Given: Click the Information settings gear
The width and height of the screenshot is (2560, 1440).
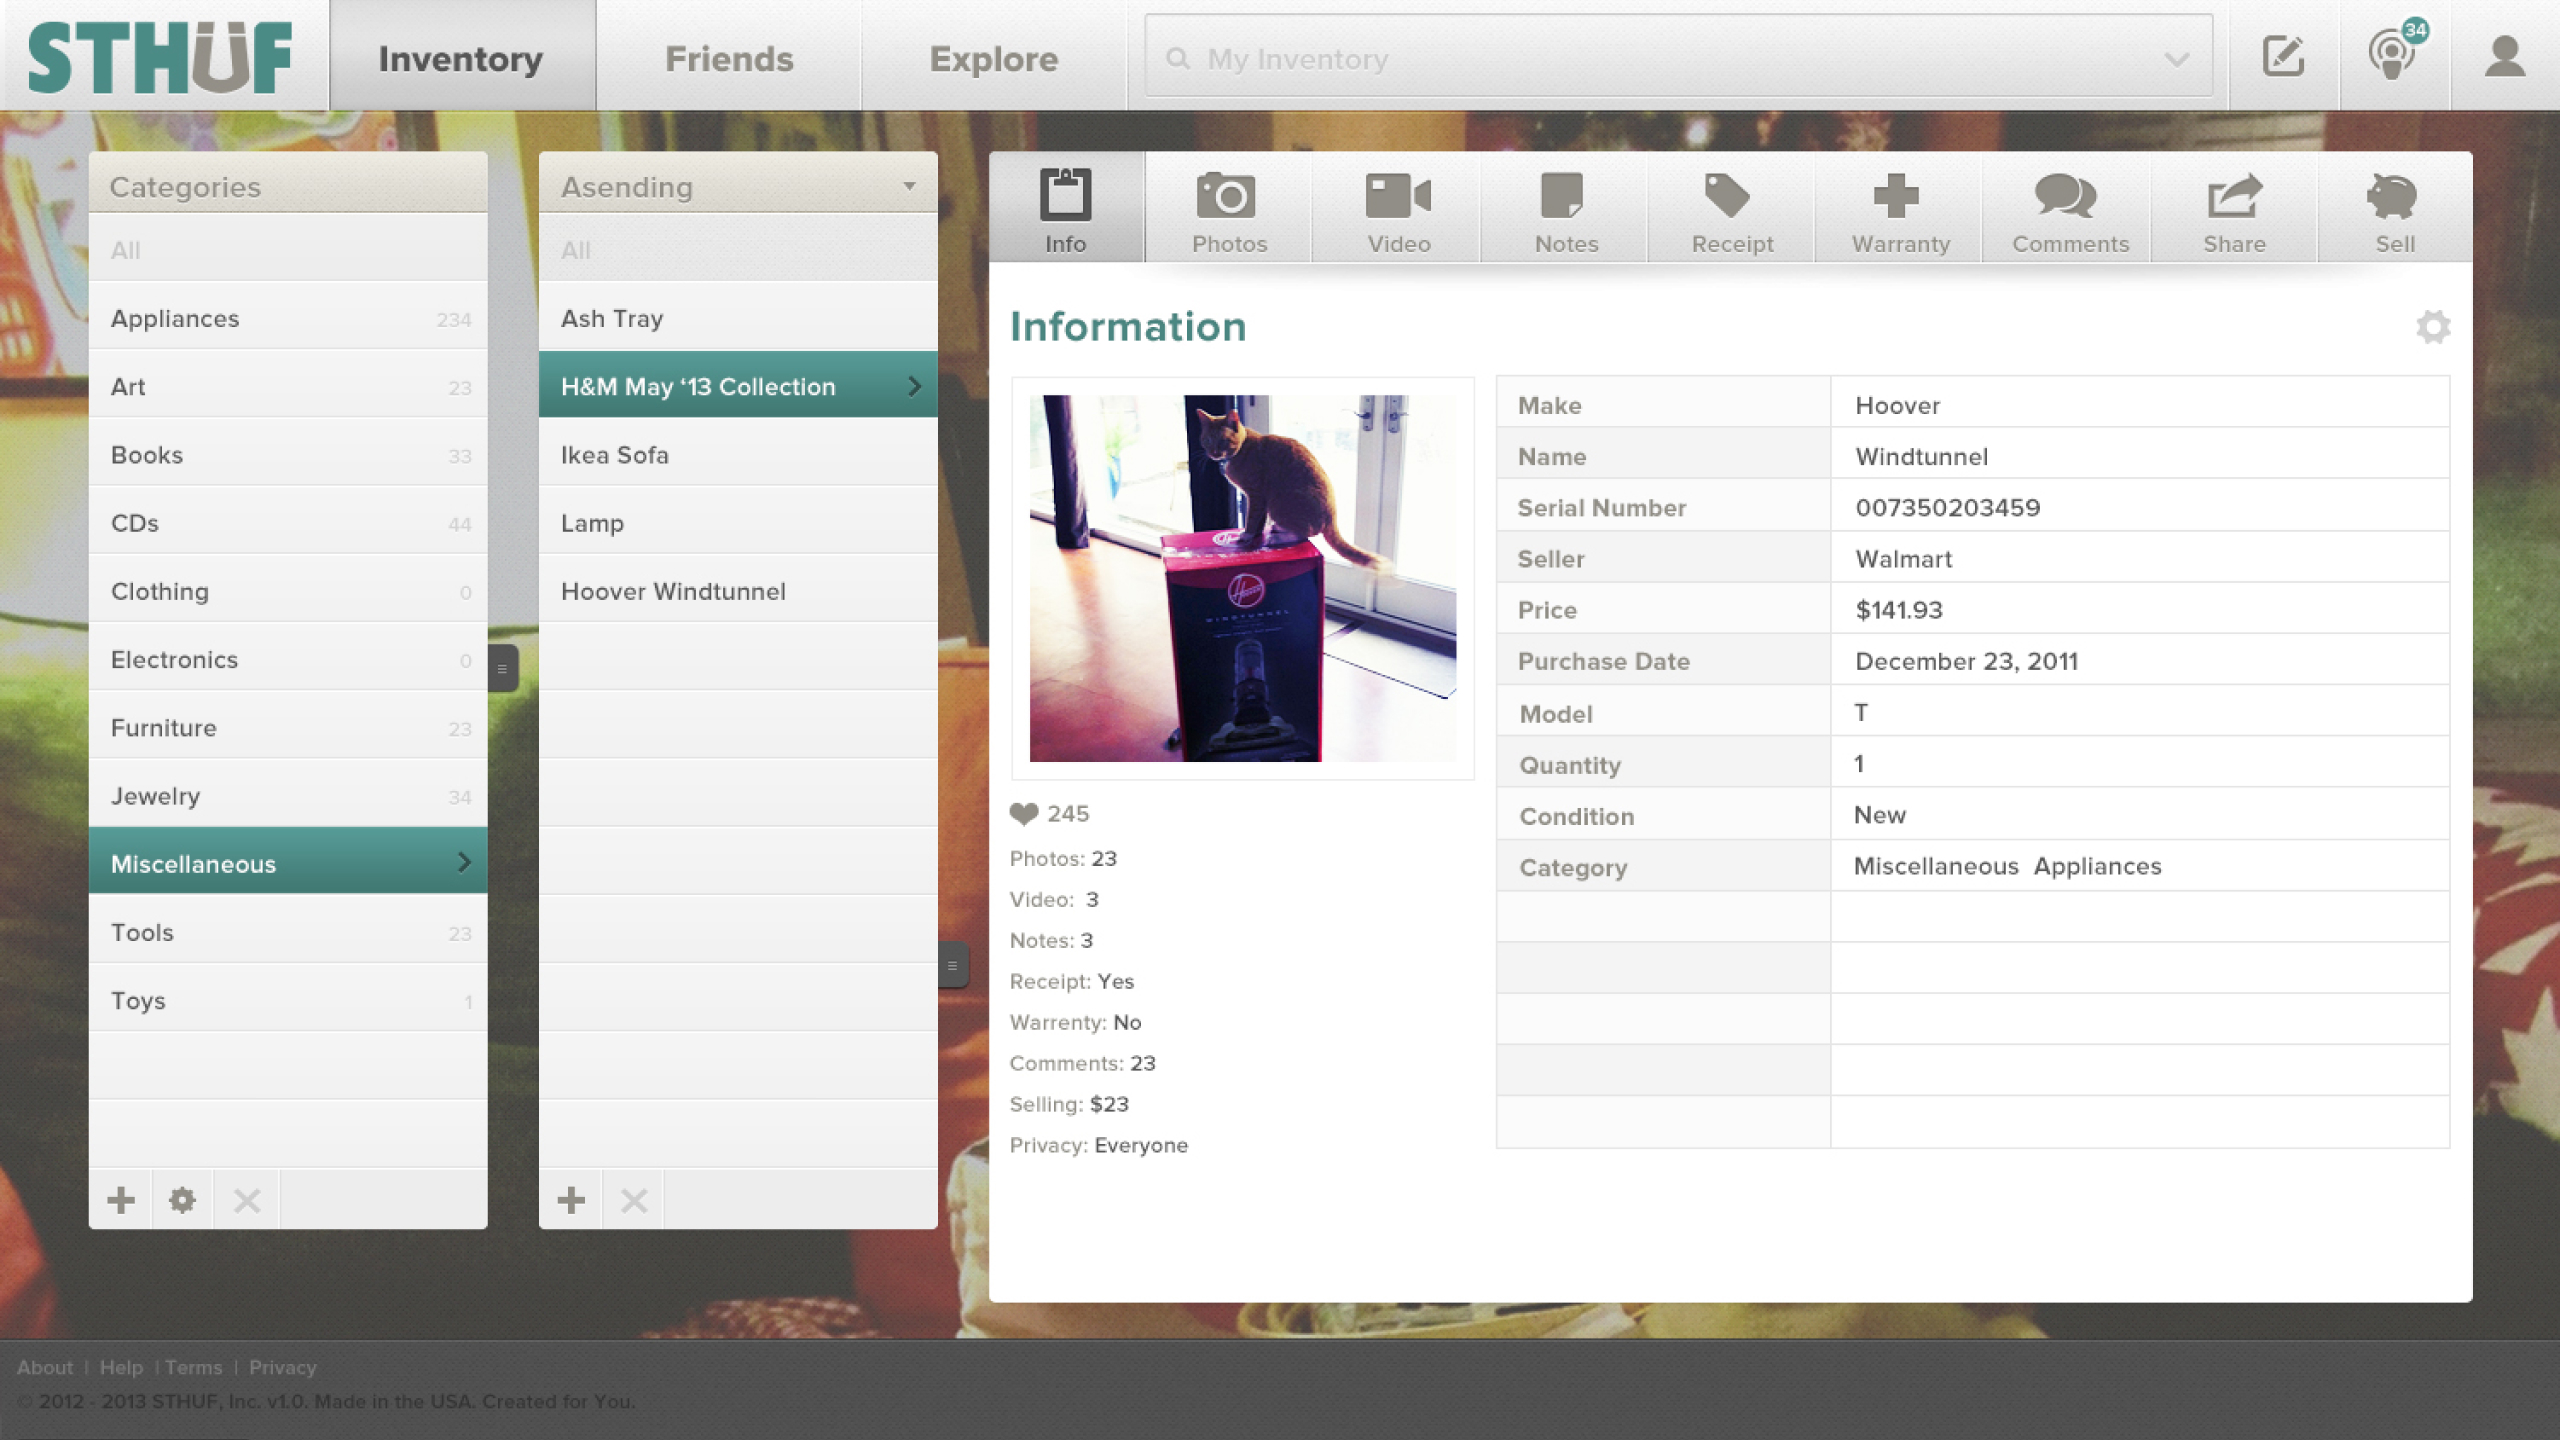Looking at the screenshot, I should pos(2432,327).
